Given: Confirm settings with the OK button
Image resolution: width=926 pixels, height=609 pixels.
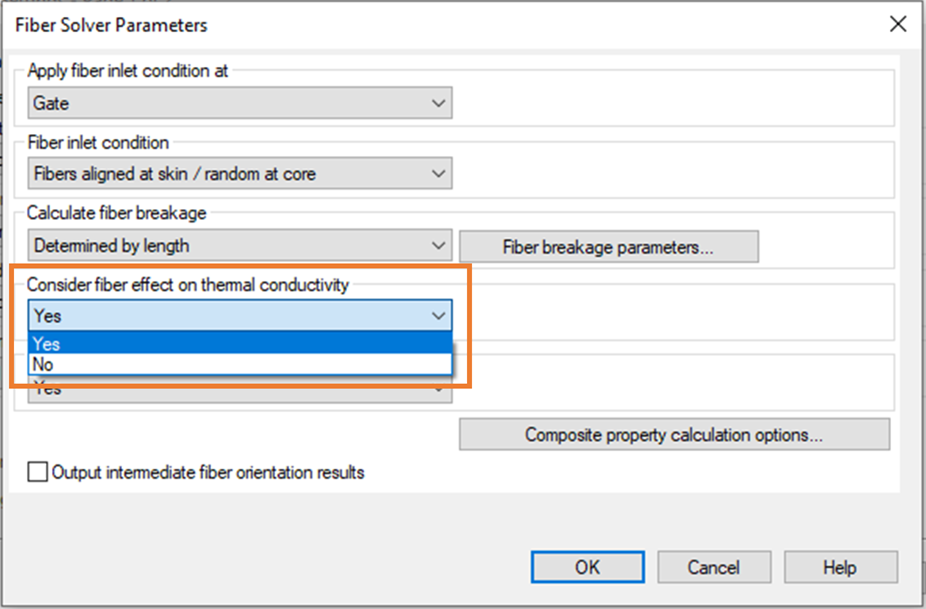Looking at the screenshot, I should [x=587, y=567].
